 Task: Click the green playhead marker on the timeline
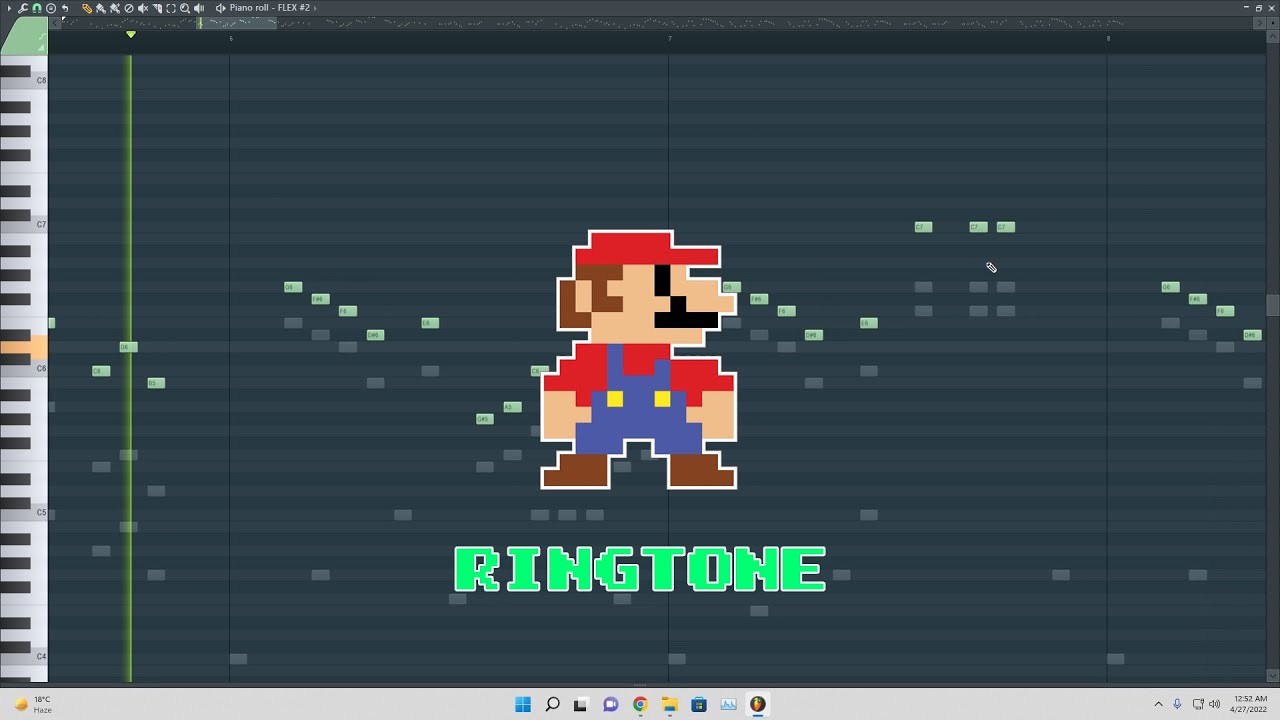131,35
